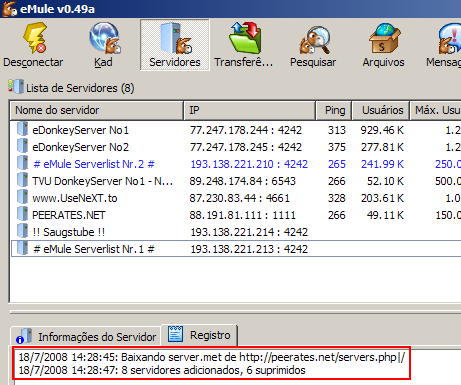Click IP 77.247.178.244 : 4242
The height and width of the screenshot is (385, 461).
click(246, 130)
